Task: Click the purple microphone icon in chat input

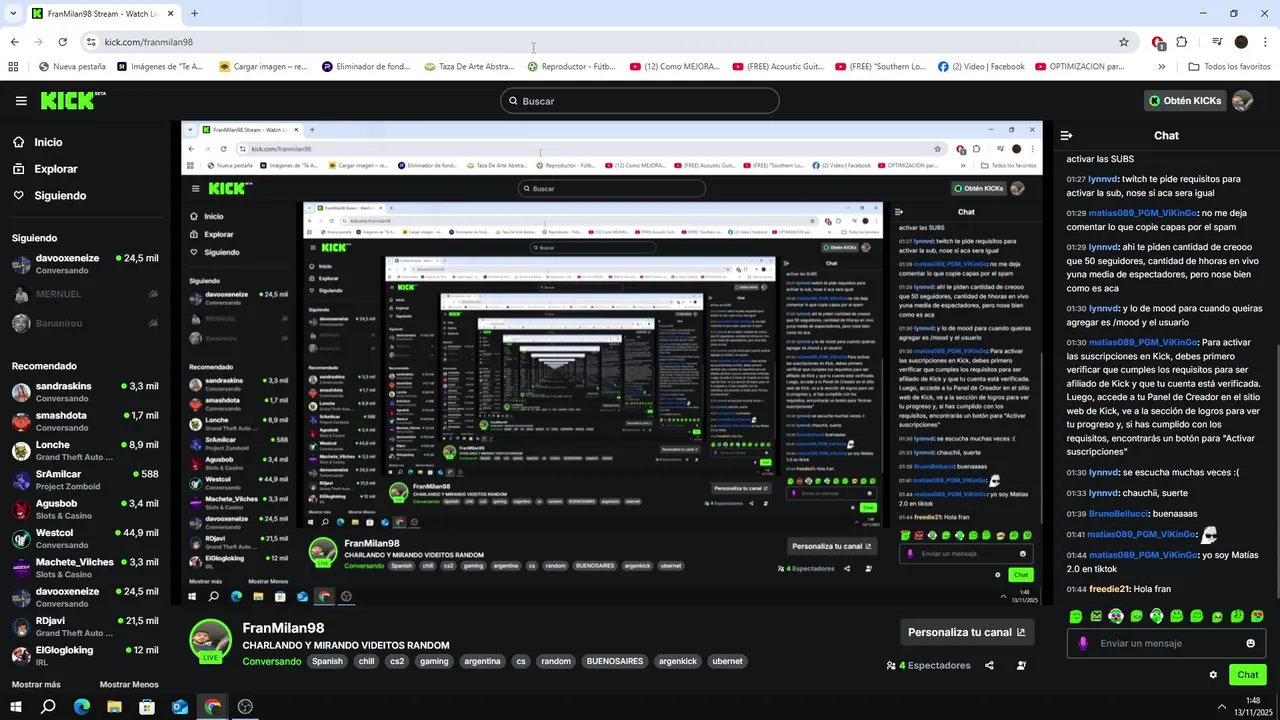Action: (x=1083, y=643)
